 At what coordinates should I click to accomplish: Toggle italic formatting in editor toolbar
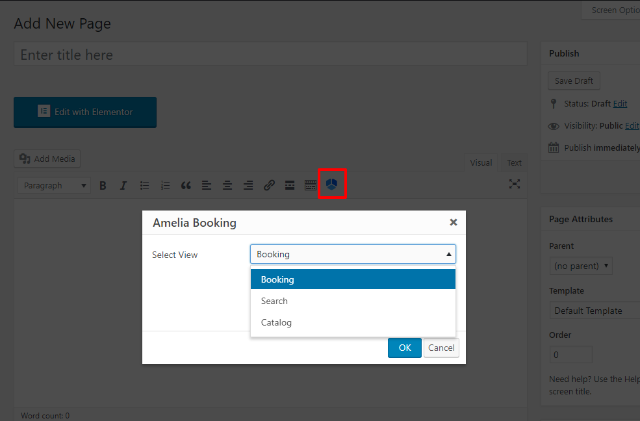coord(123,186)
